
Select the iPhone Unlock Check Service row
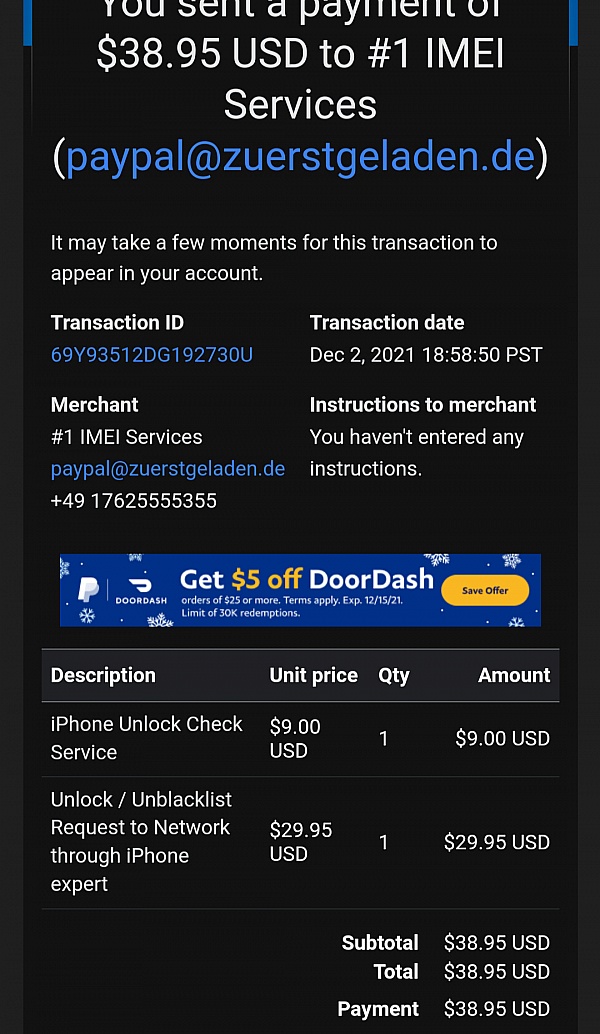[147, 738]
